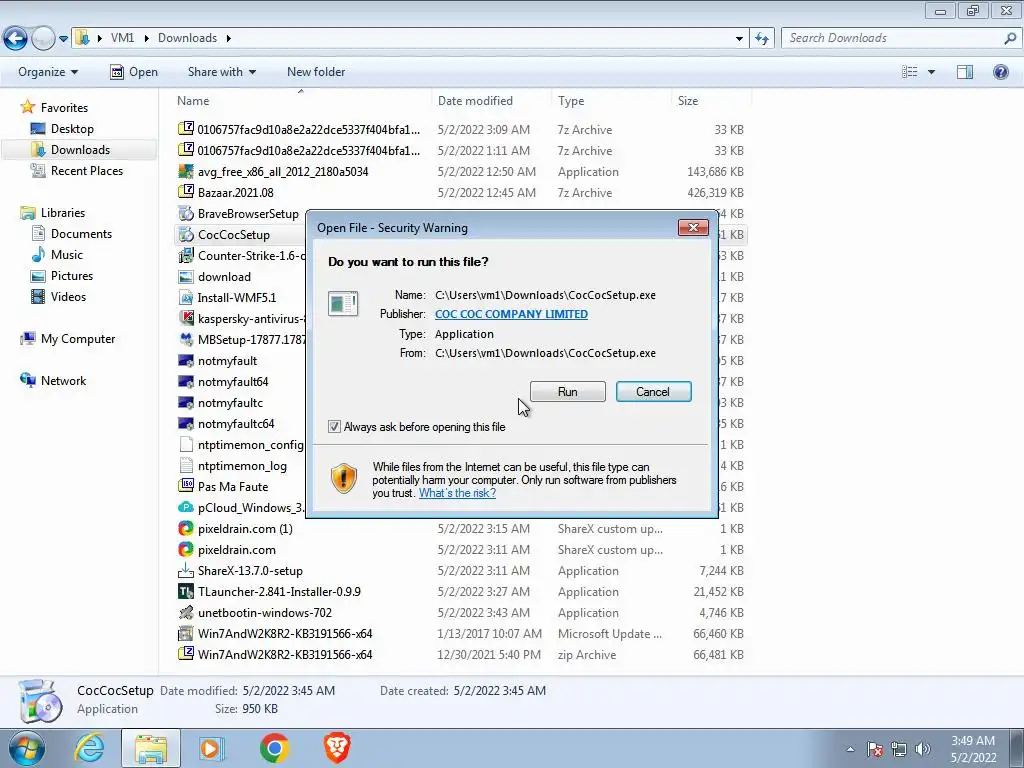The width and height of the screenshot is (1024, 768).
Task: Open the COC COC COMPANY LIMITED publisher link
Action: [511, 314]
